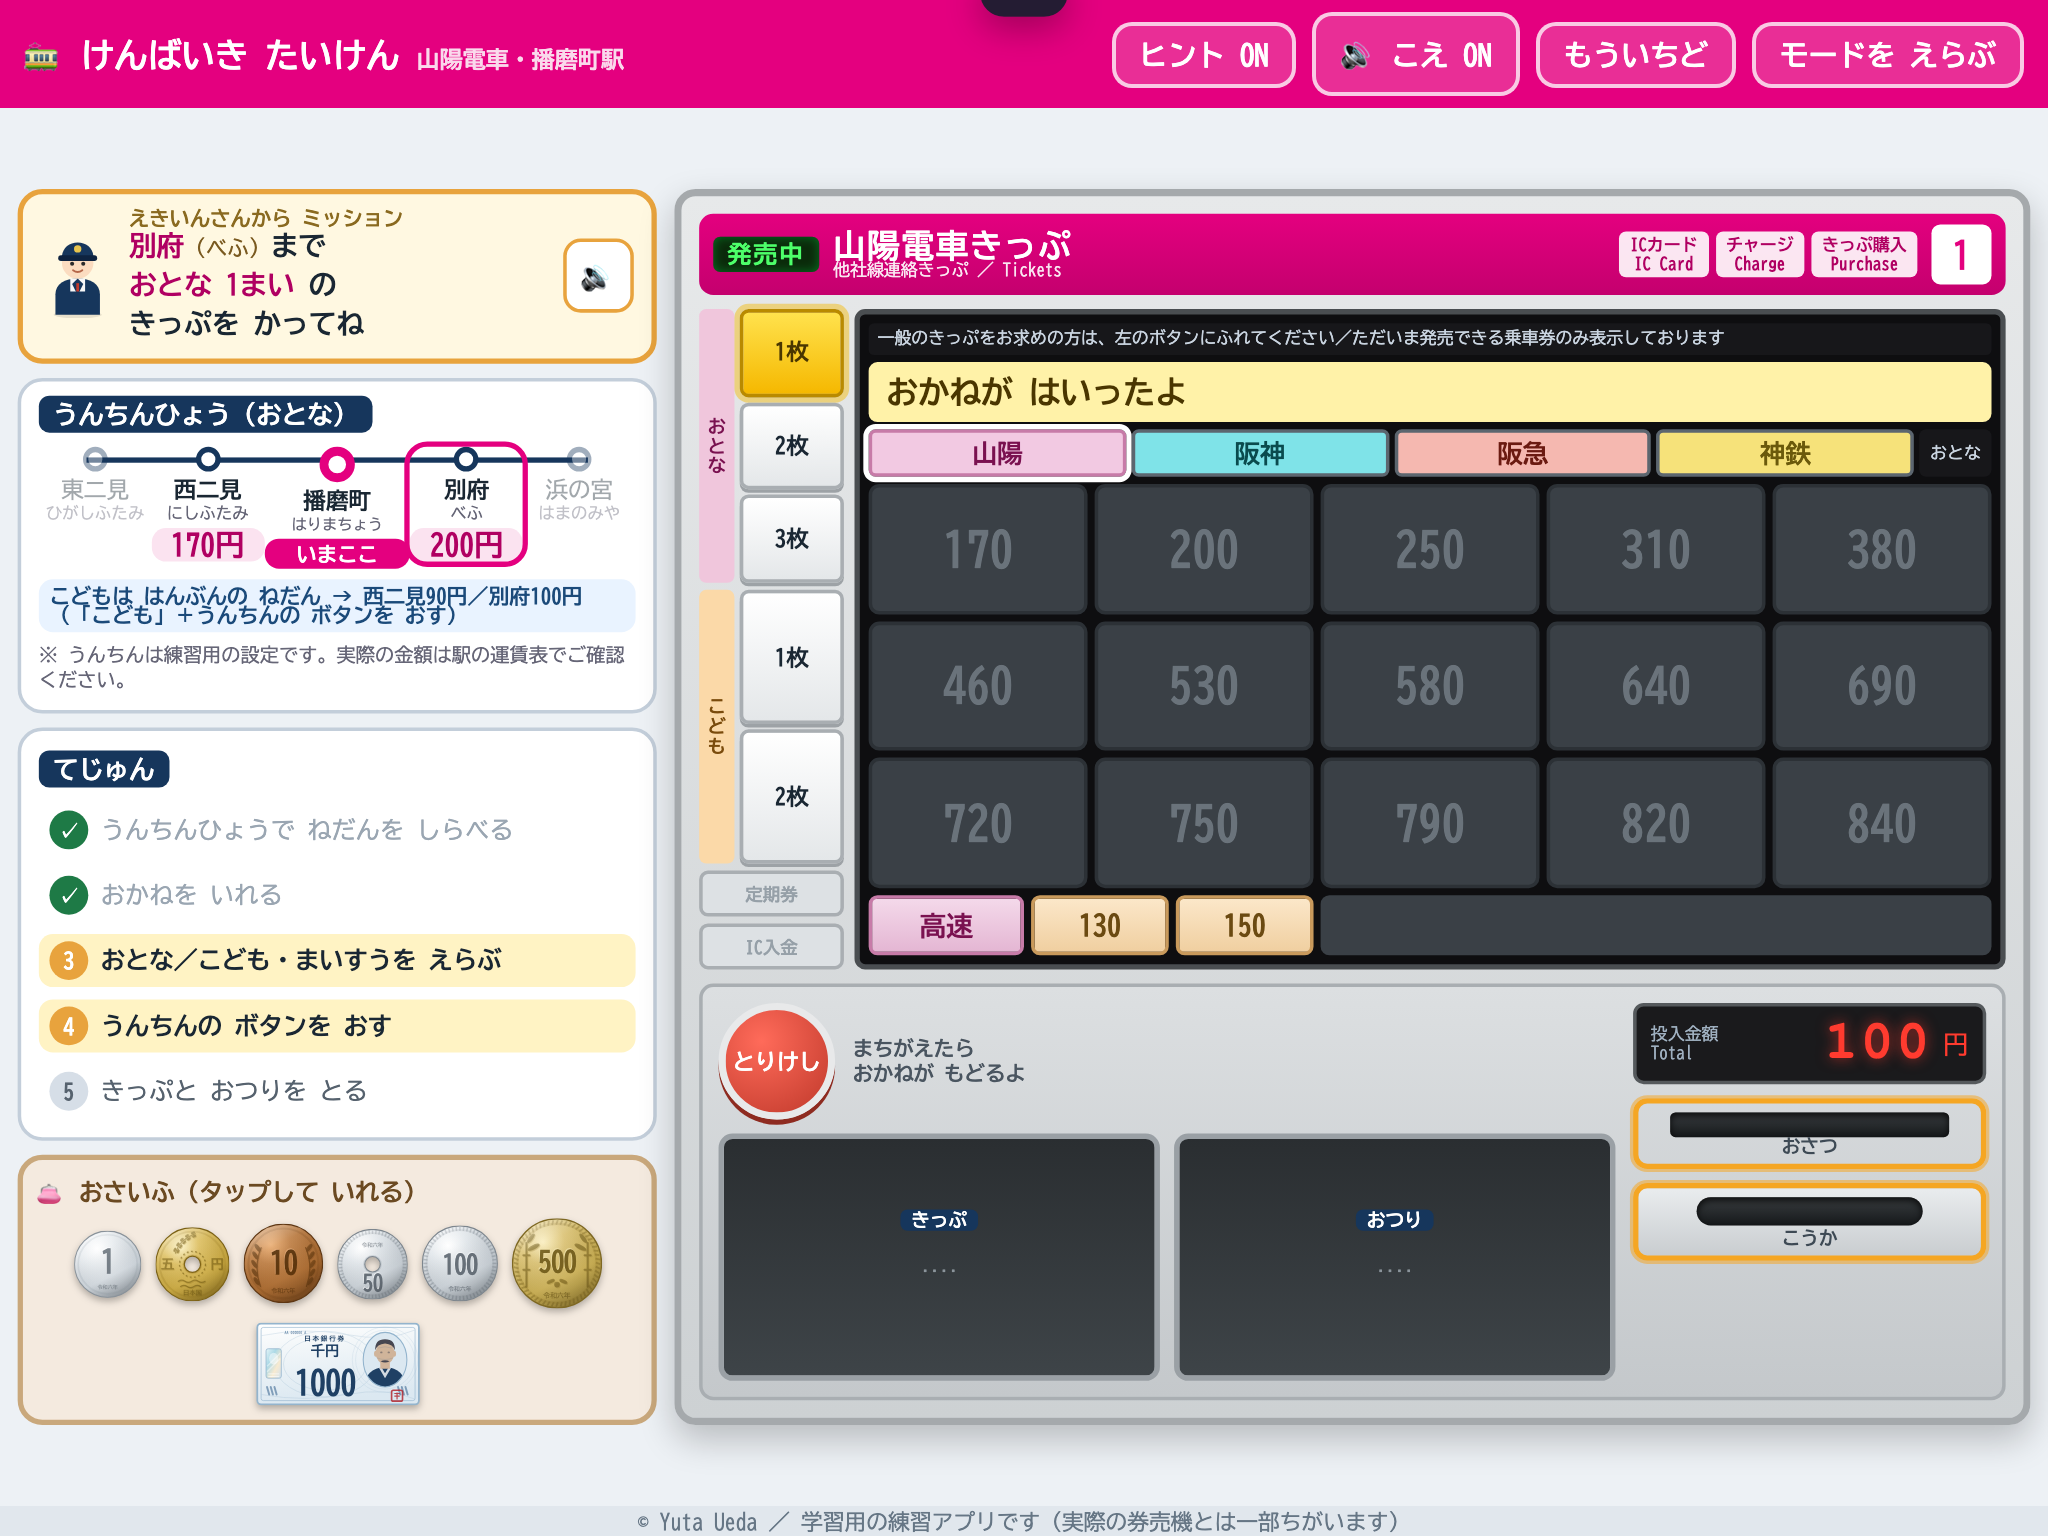Select the 690 yen fare button
This screenshot has height=1536, width=2048.
(1882, 686)
